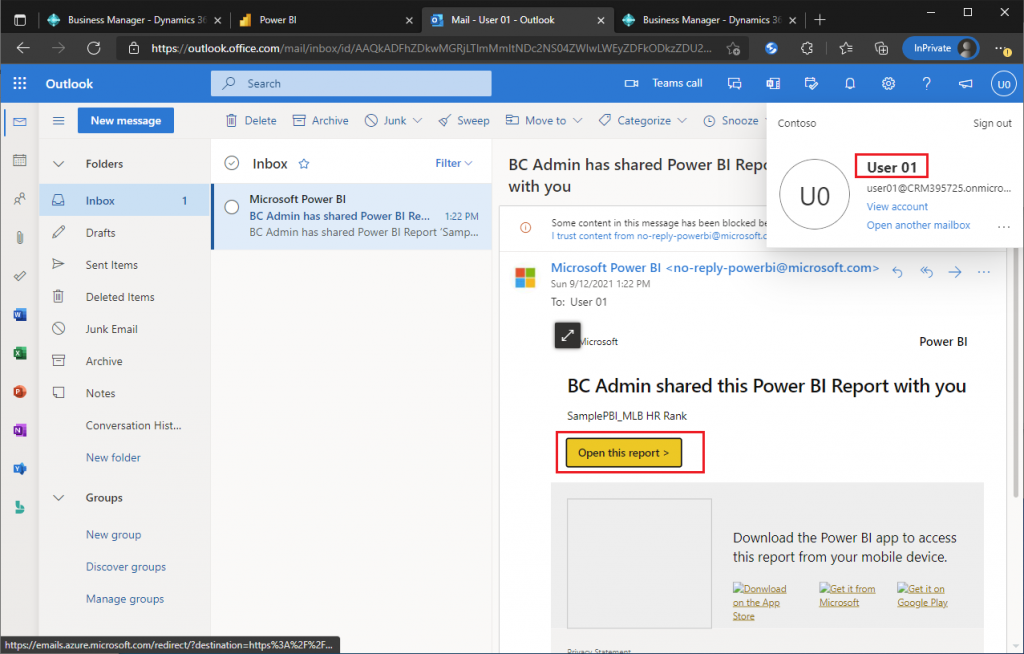Click the browser address bar

(x=431, y=48)
